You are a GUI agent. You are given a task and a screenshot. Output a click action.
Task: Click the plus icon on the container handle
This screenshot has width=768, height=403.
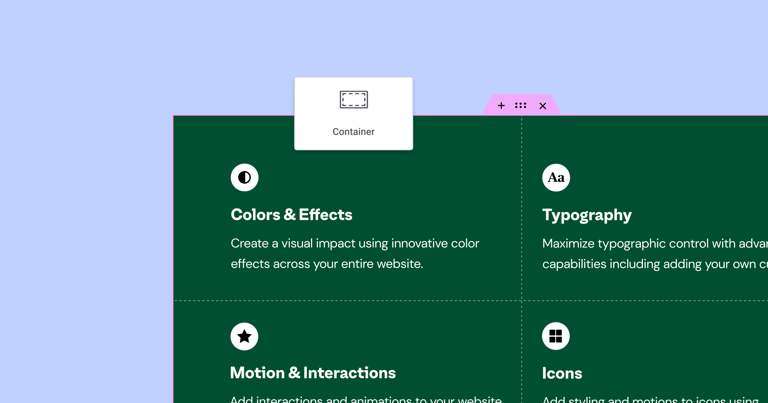point(501,106)
